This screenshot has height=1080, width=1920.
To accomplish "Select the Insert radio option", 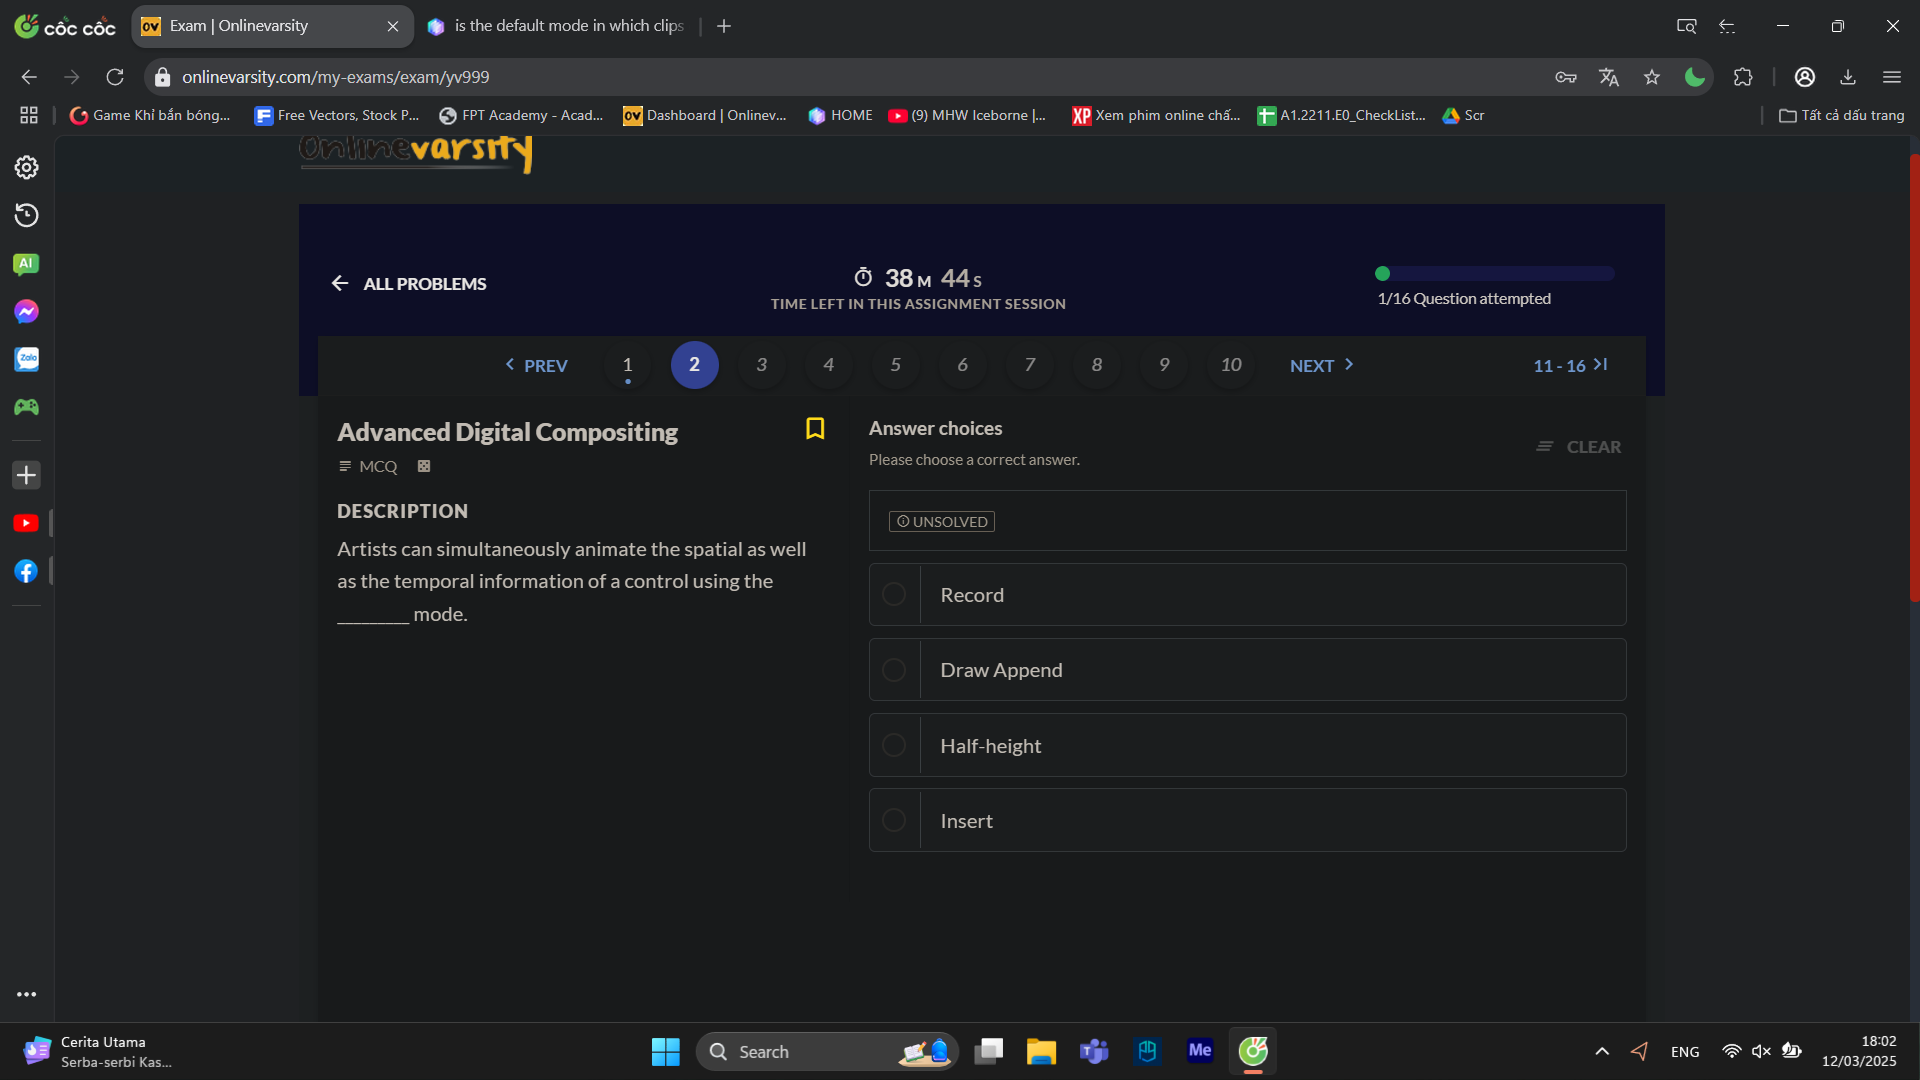I will pyautogui.click(x=894, y=821).
